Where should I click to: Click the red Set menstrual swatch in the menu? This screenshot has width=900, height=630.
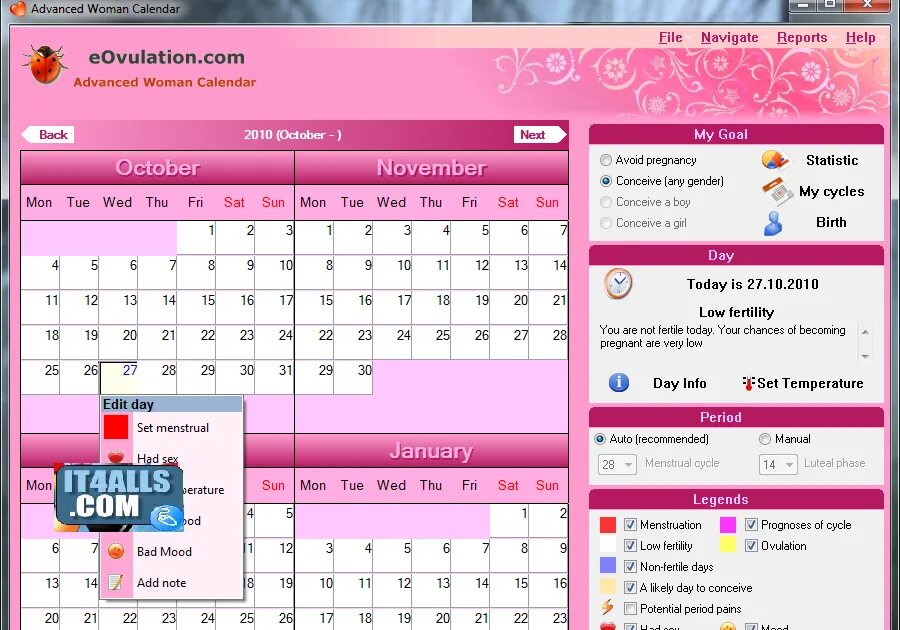[116, 427]
